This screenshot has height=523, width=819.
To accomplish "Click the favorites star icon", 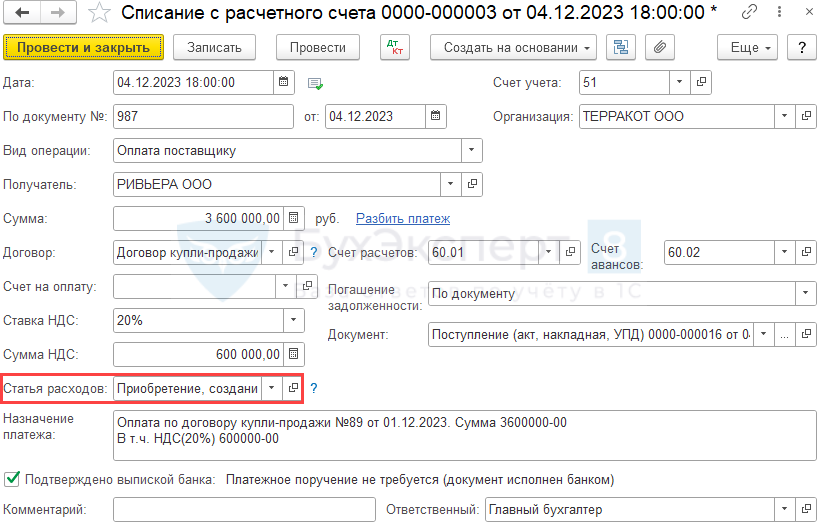I will point(98,13).
